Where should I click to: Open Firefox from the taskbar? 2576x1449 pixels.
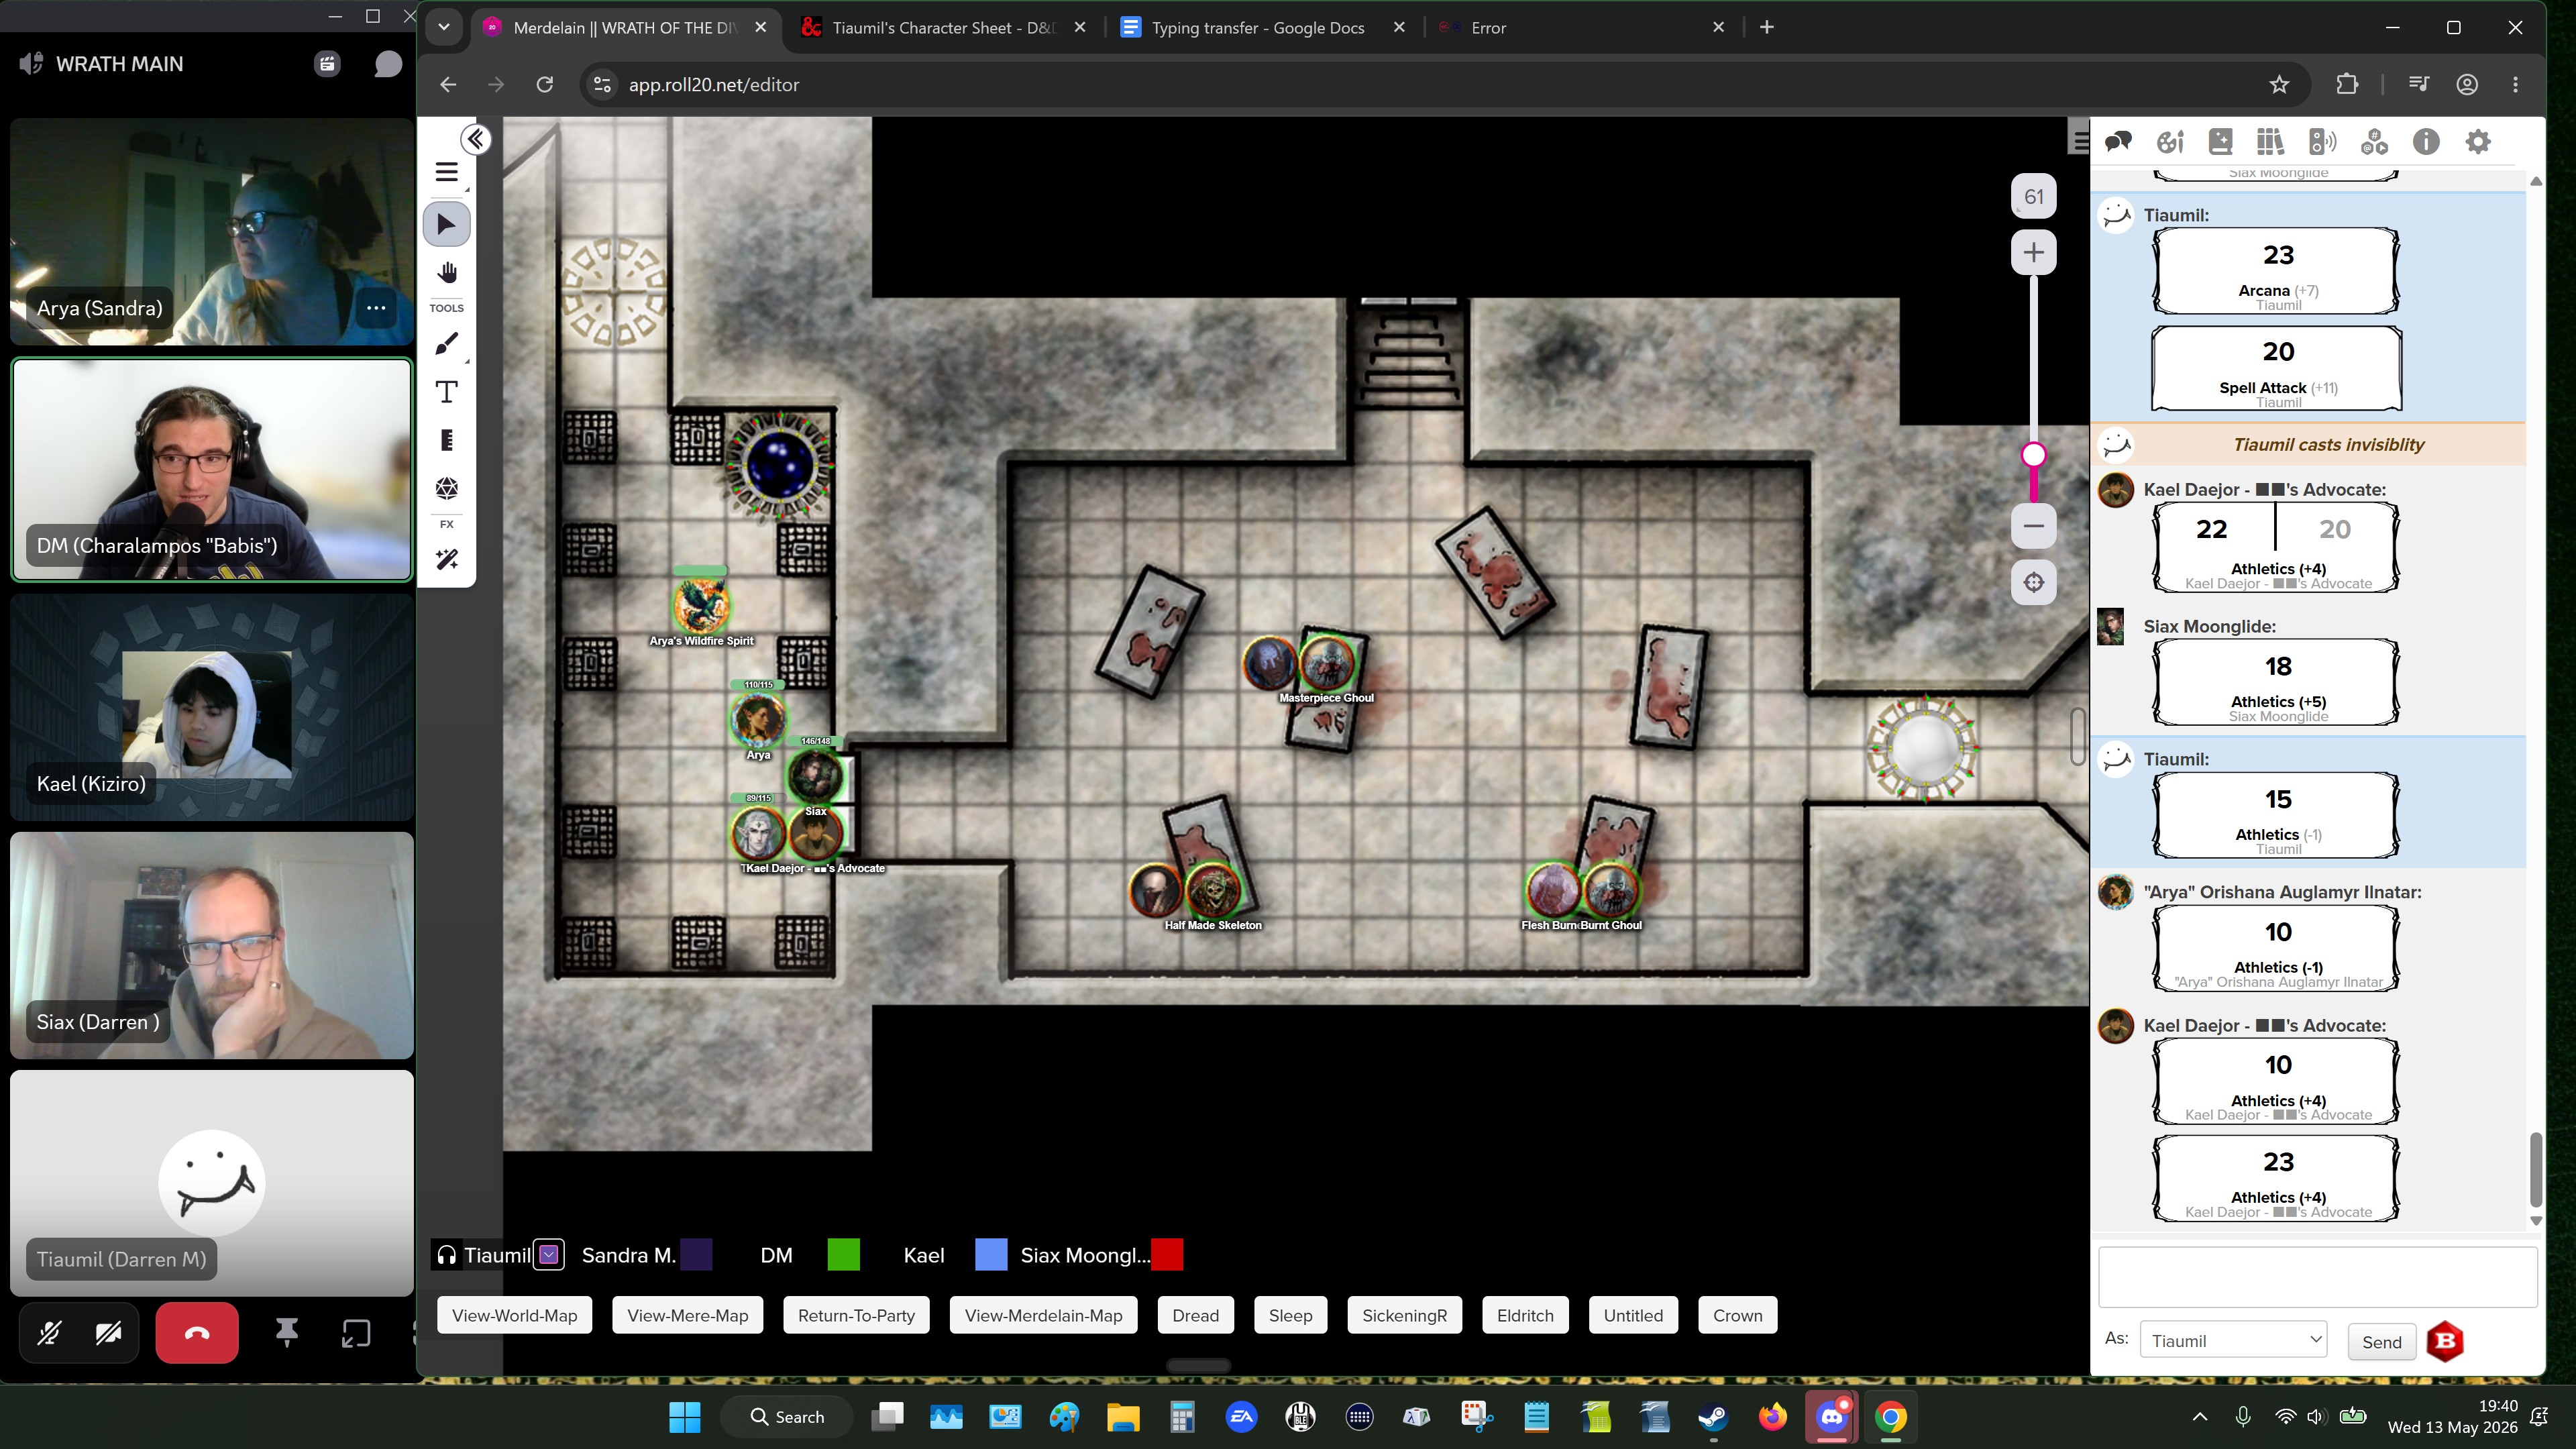[1772, 1416]
